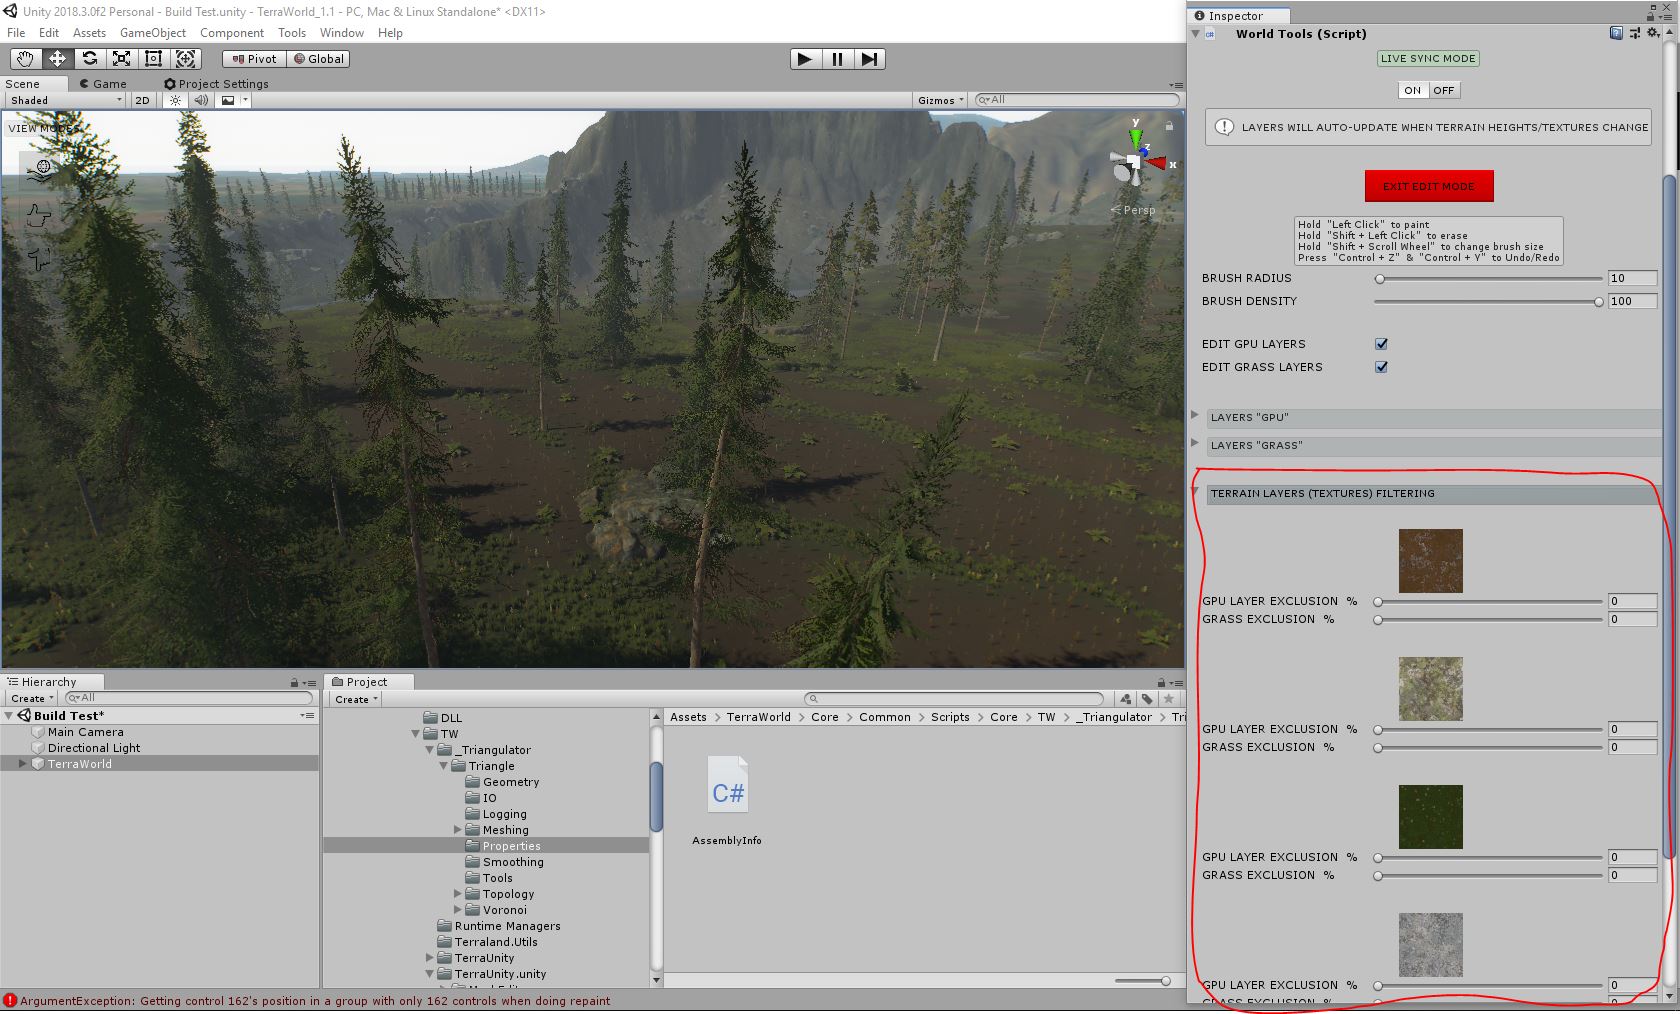
Task: Open component preset selector icon
Action: click(x=1635, y=33)
